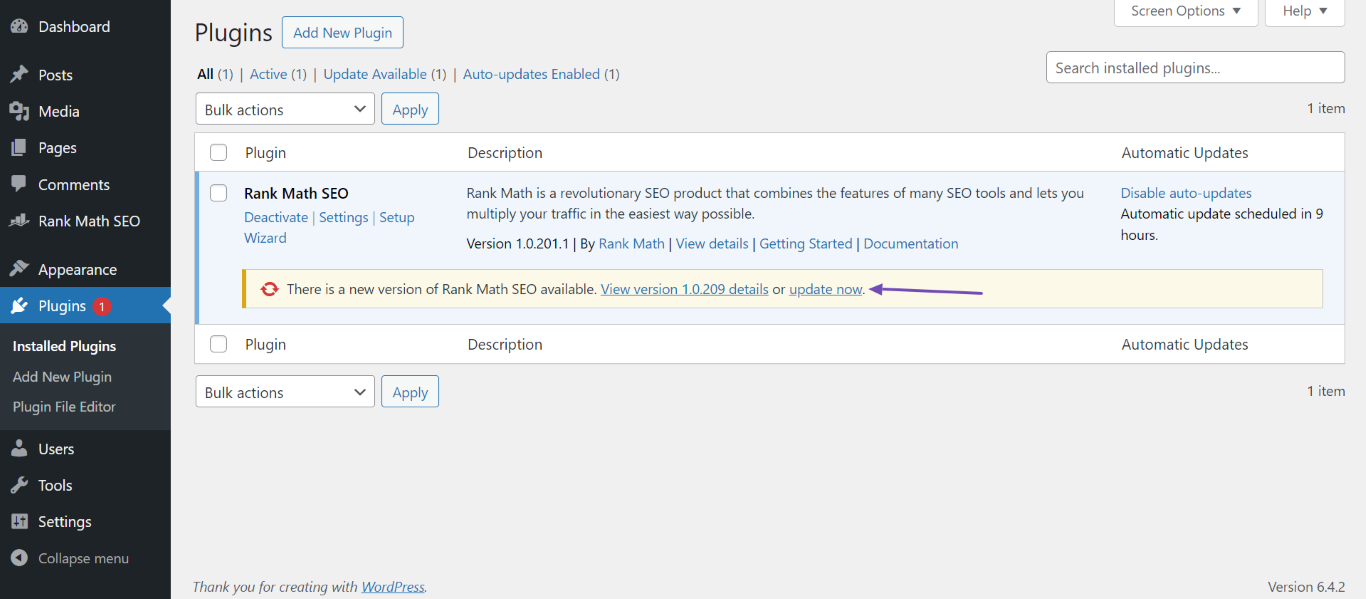This screenshot has height=599, width=1366.
Task: Open Rank Math SEO Settings link
Action: tap(344, 217)
